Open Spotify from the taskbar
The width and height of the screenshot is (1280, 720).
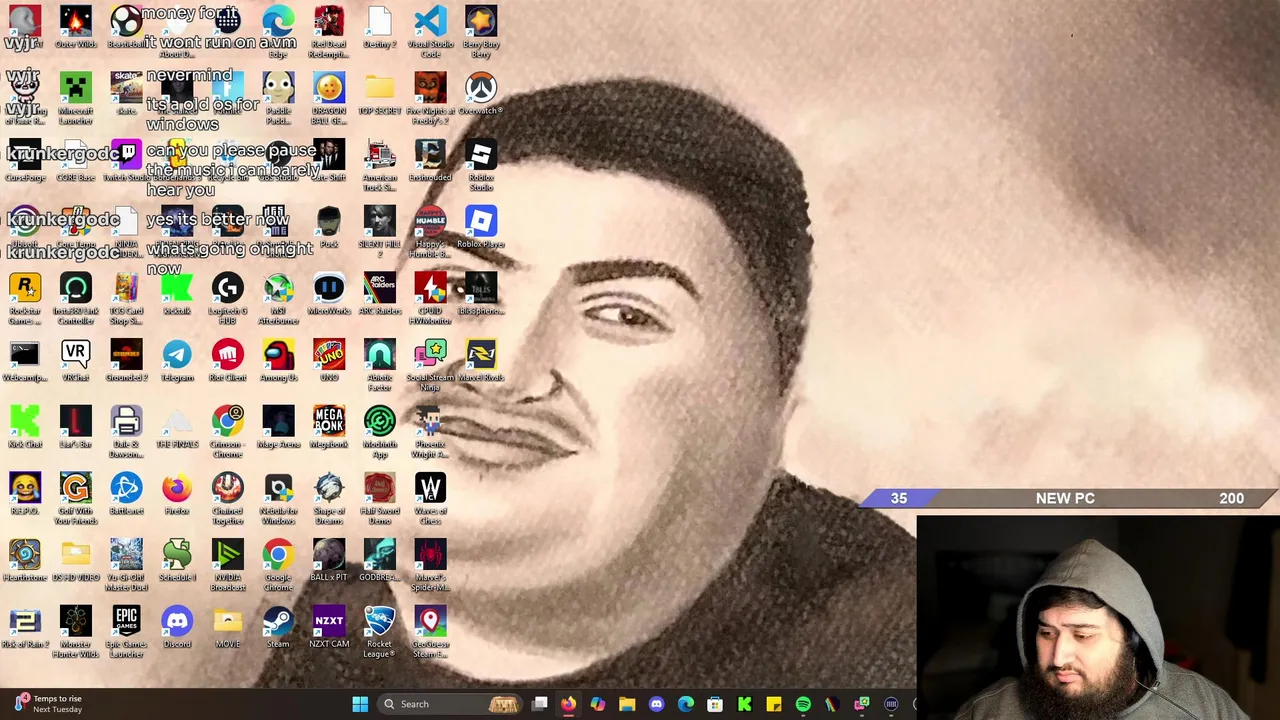pyautogui.click(x=803, y=704)
